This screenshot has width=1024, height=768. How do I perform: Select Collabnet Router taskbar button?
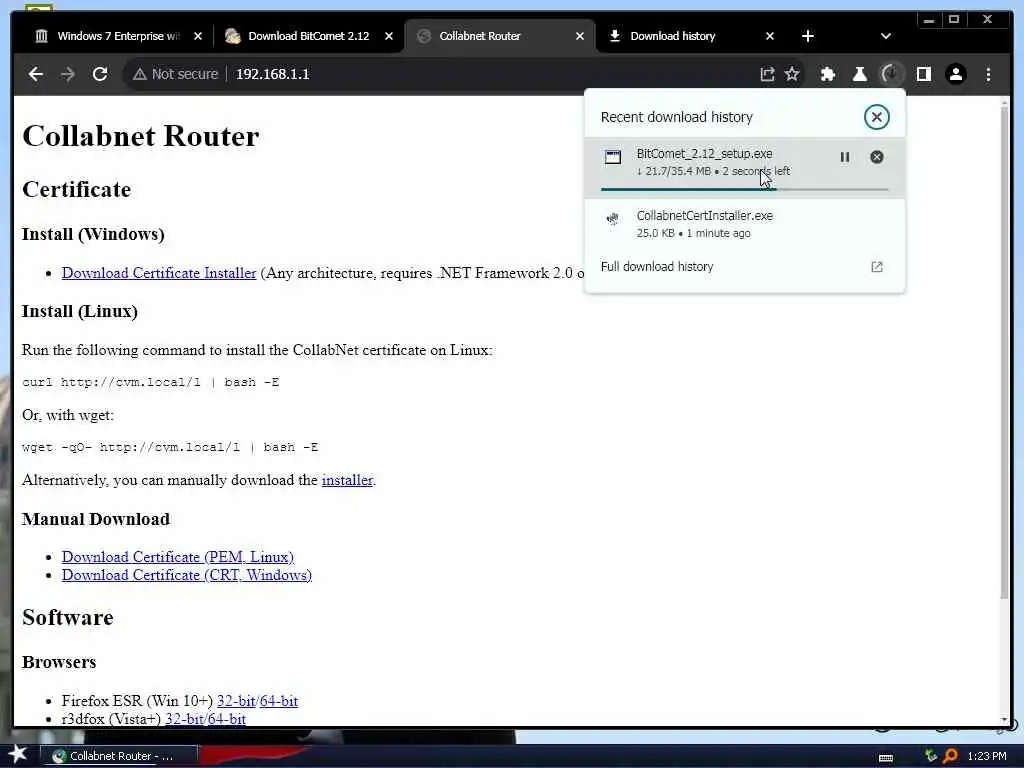click(x=119, y=756)
